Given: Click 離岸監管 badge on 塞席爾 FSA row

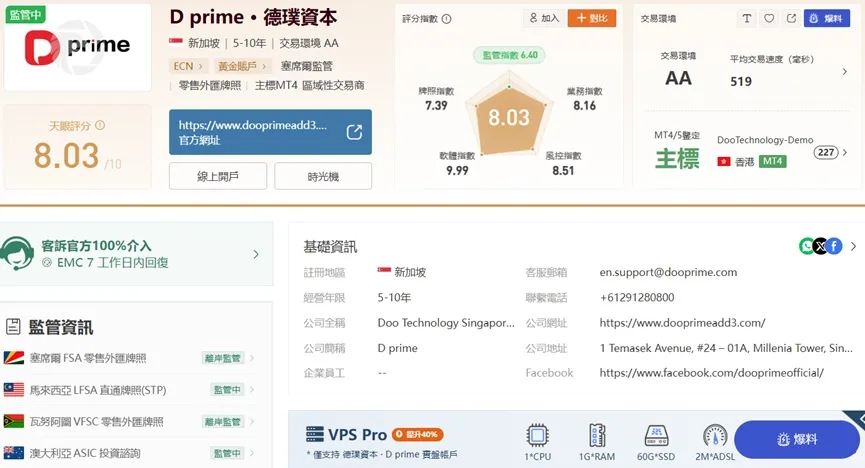Looking at the screenshot, I should click(x=222, y=358).
